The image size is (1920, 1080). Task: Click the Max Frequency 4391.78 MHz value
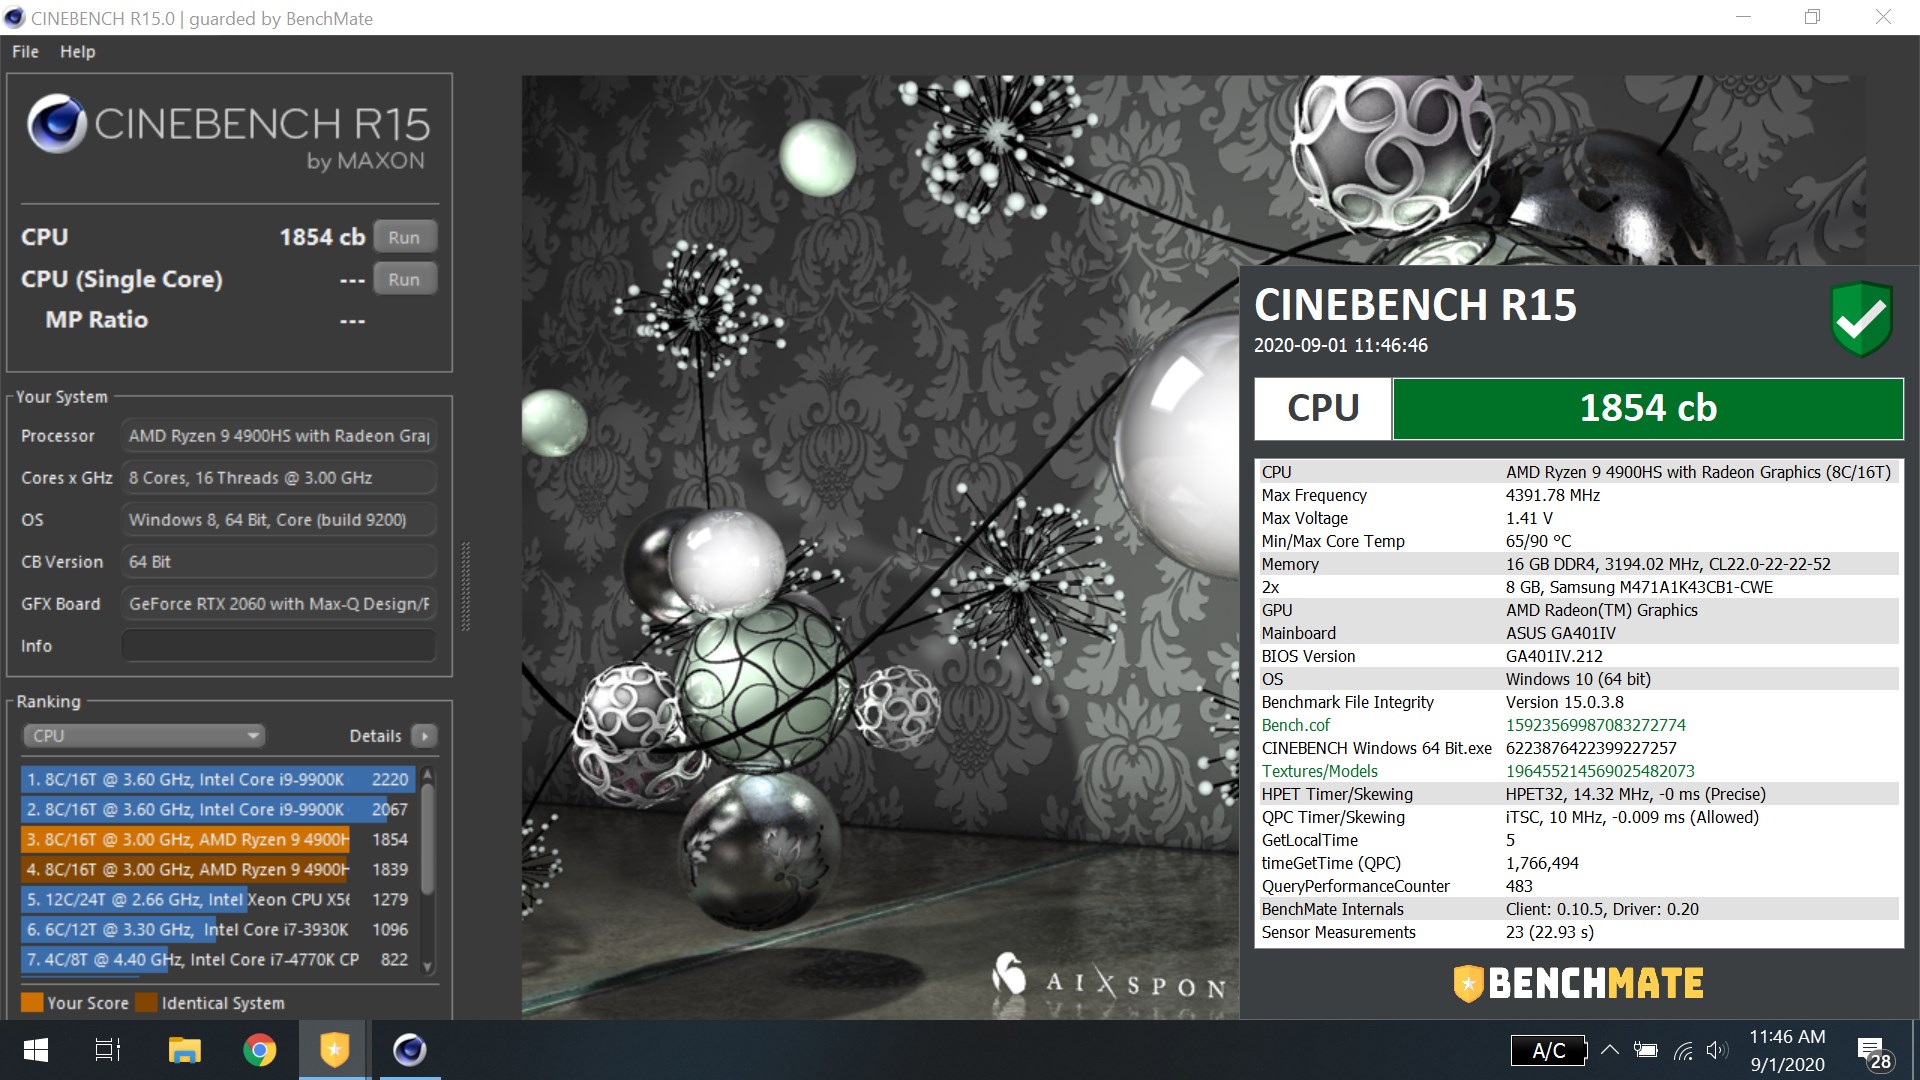pos(1552,495)
